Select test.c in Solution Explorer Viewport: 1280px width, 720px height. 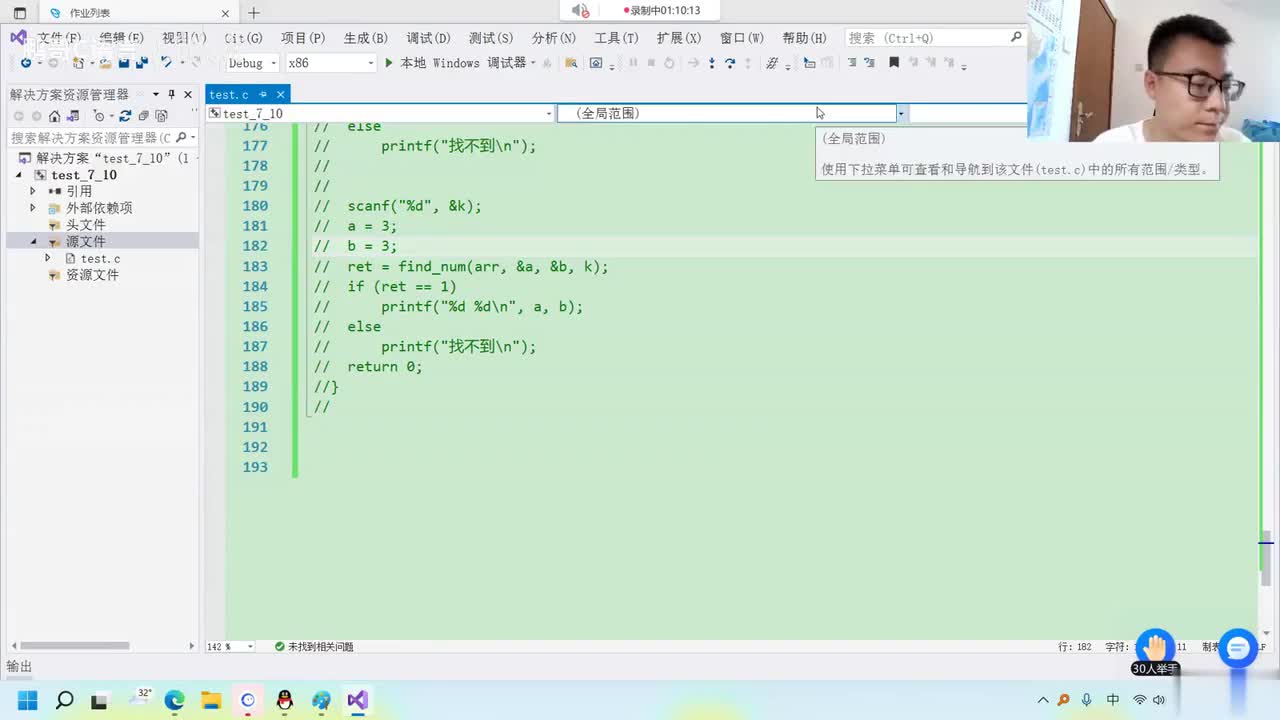100,258
